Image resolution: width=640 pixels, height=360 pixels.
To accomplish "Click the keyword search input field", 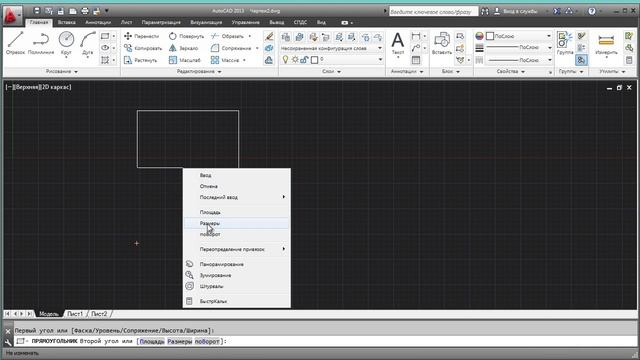I will (x=433, y=11).
